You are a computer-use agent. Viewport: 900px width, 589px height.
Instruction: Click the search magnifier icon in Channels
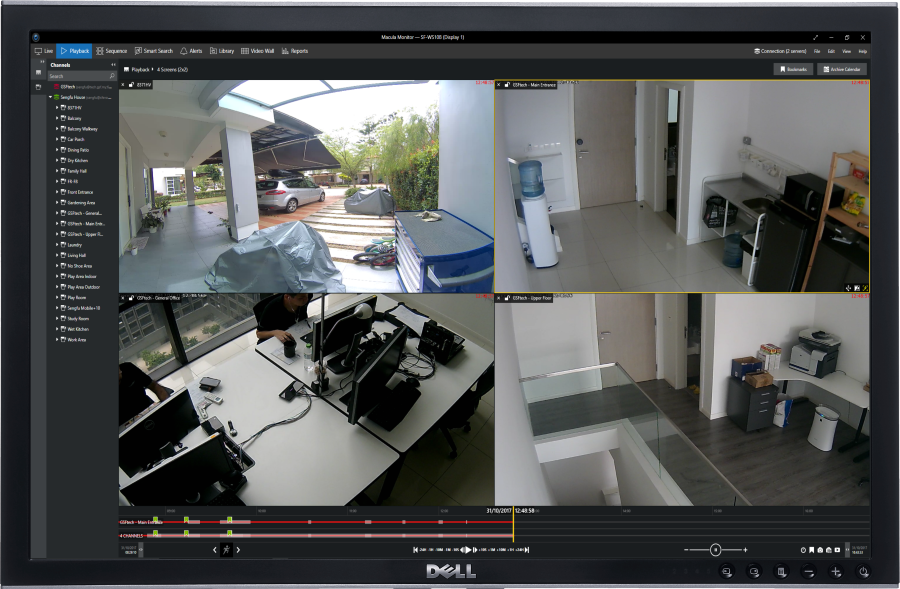click(112, 76)
